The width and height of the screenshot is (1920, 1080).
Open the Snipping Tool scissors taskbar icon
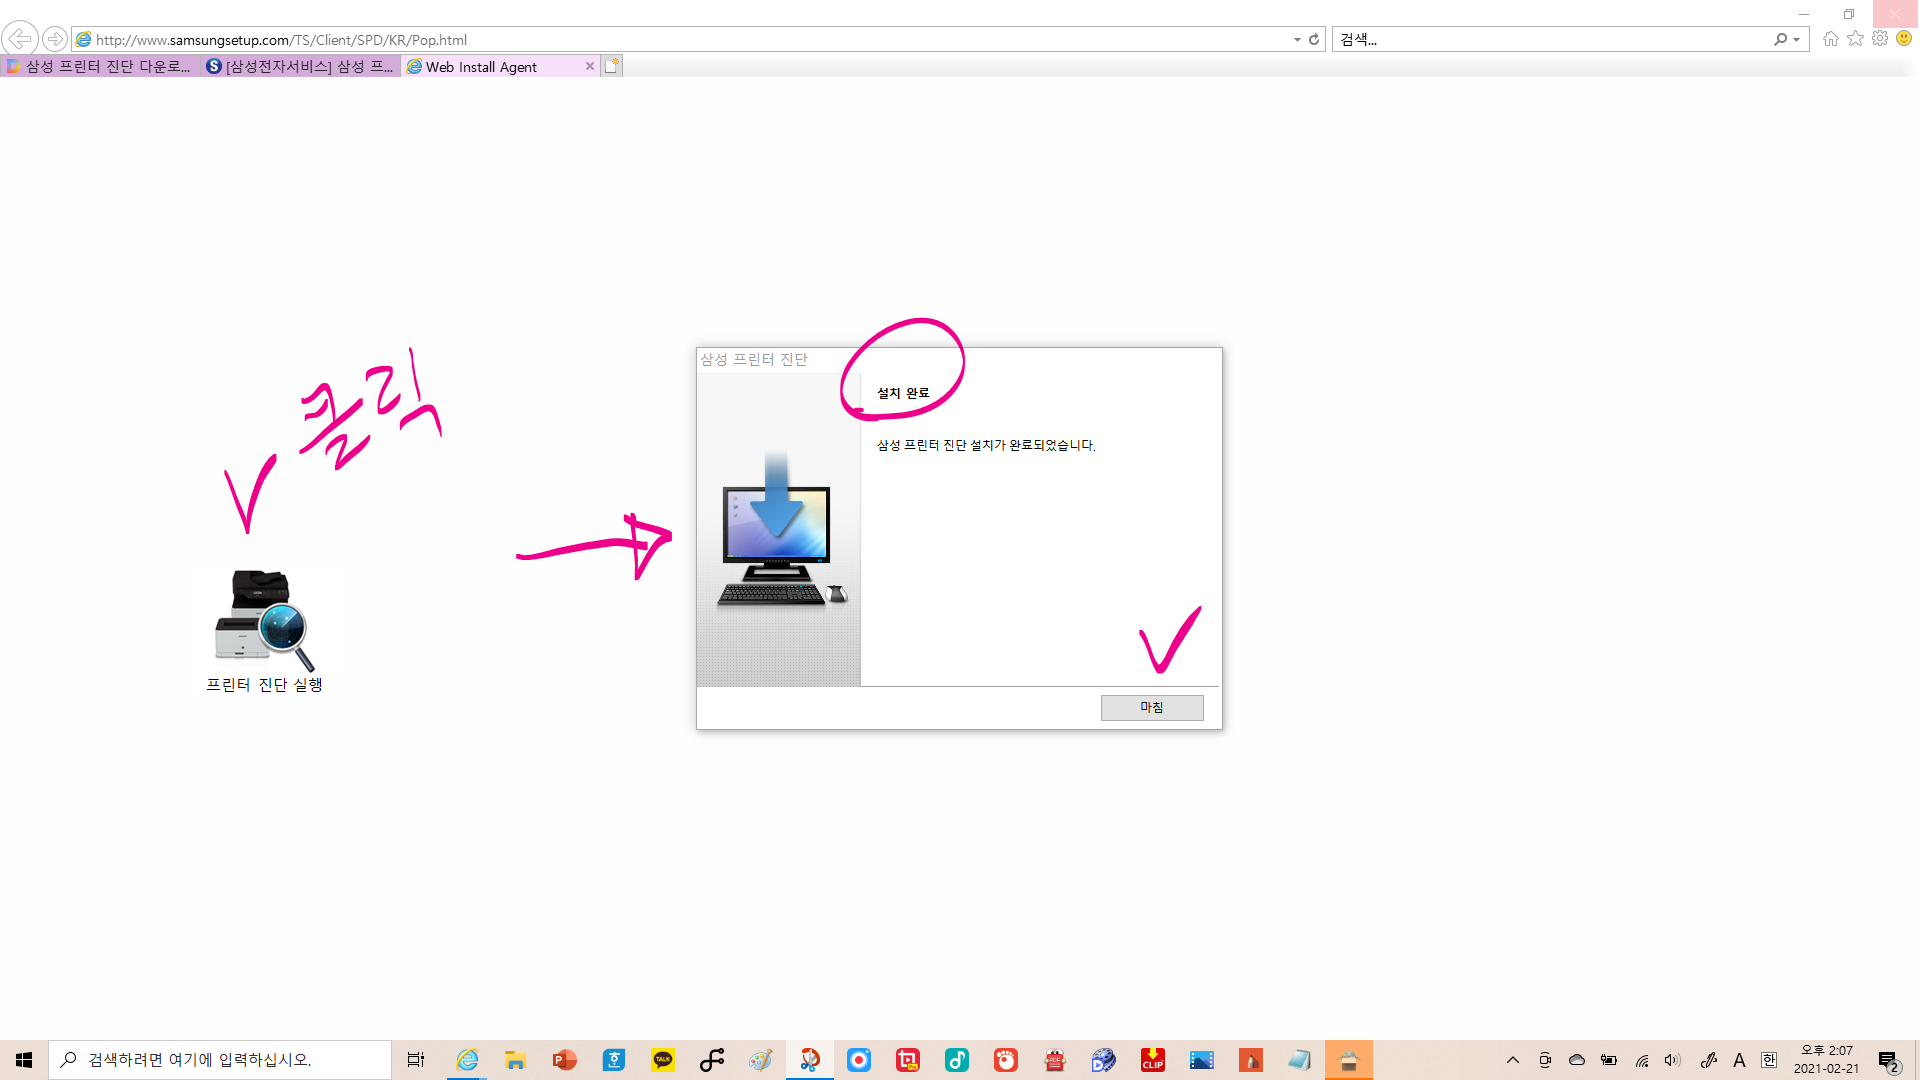[810, 1060]
